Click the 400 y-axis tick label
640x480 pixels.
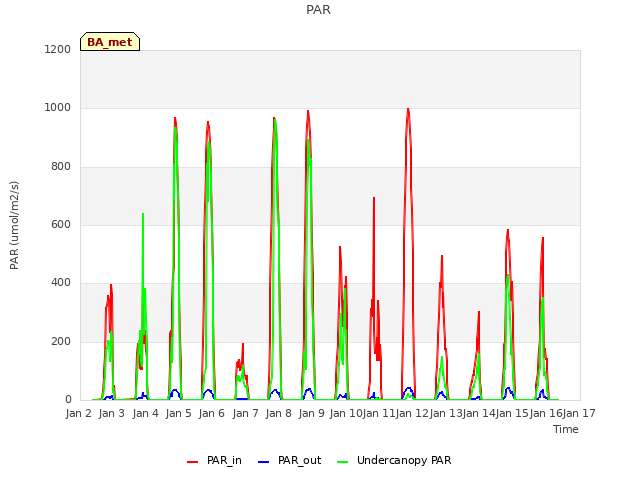pyautogui.click(x=61, y=283)
